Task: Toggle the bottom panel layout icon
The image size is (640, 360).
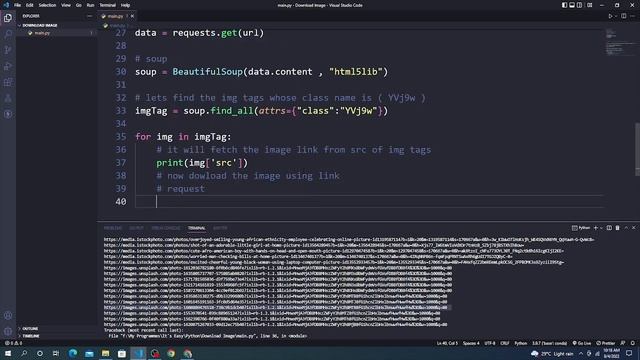Action: pos(572,5)
